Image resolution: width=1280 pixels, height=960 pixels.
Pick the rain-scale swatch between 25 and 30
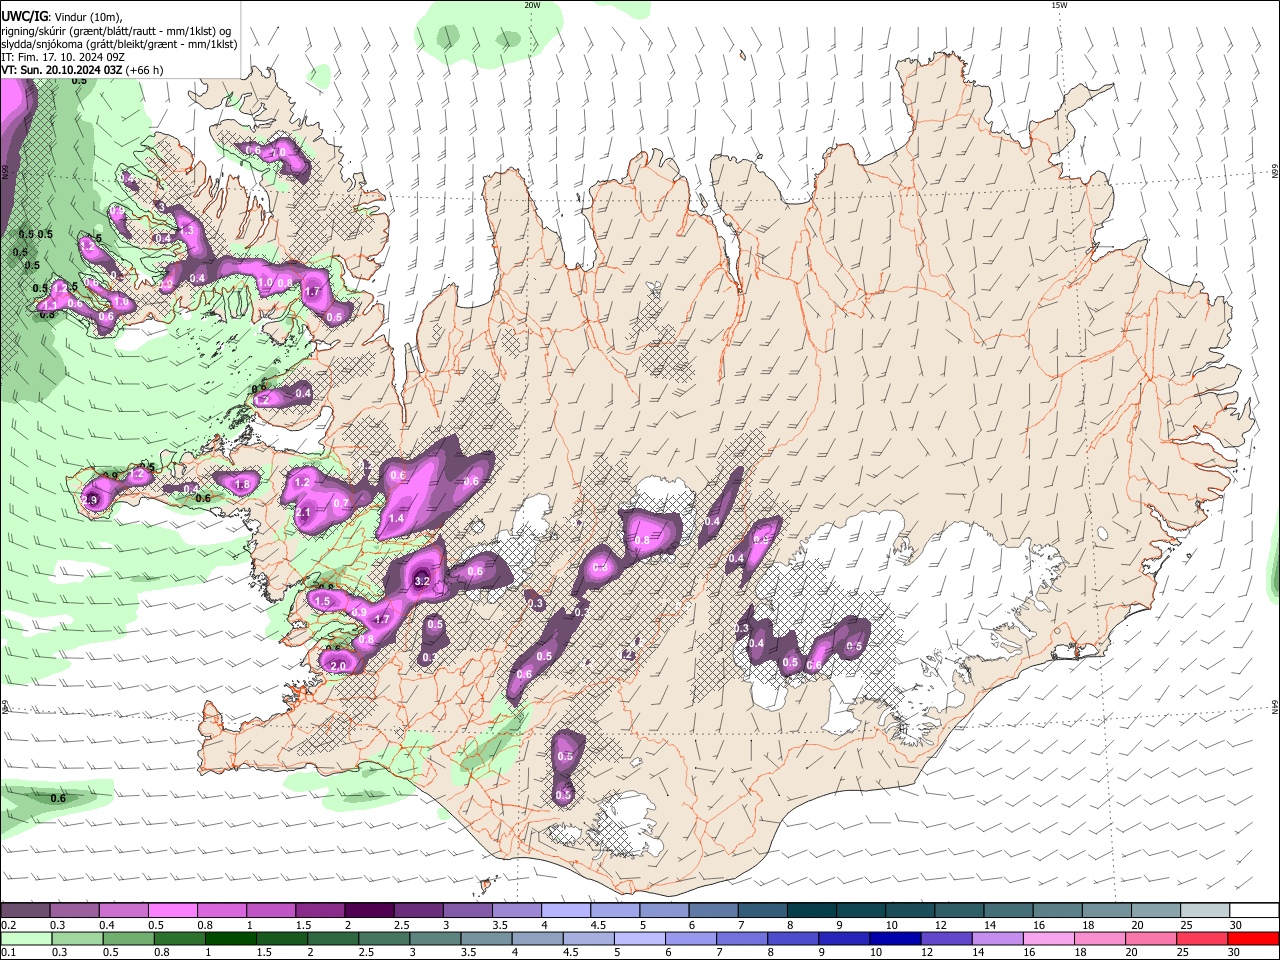coord(1203,938)
